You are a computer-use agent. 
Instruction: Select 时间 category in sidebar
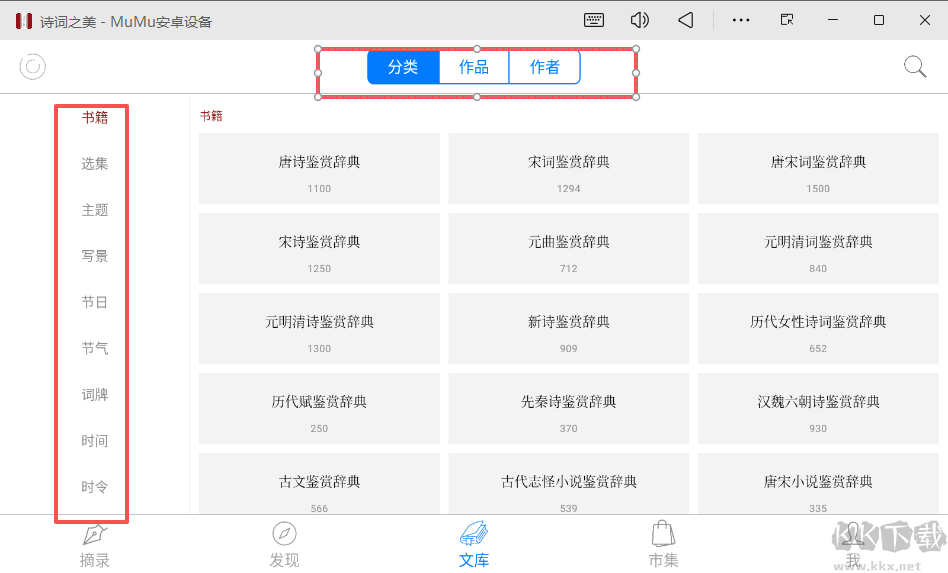[95, 441]
